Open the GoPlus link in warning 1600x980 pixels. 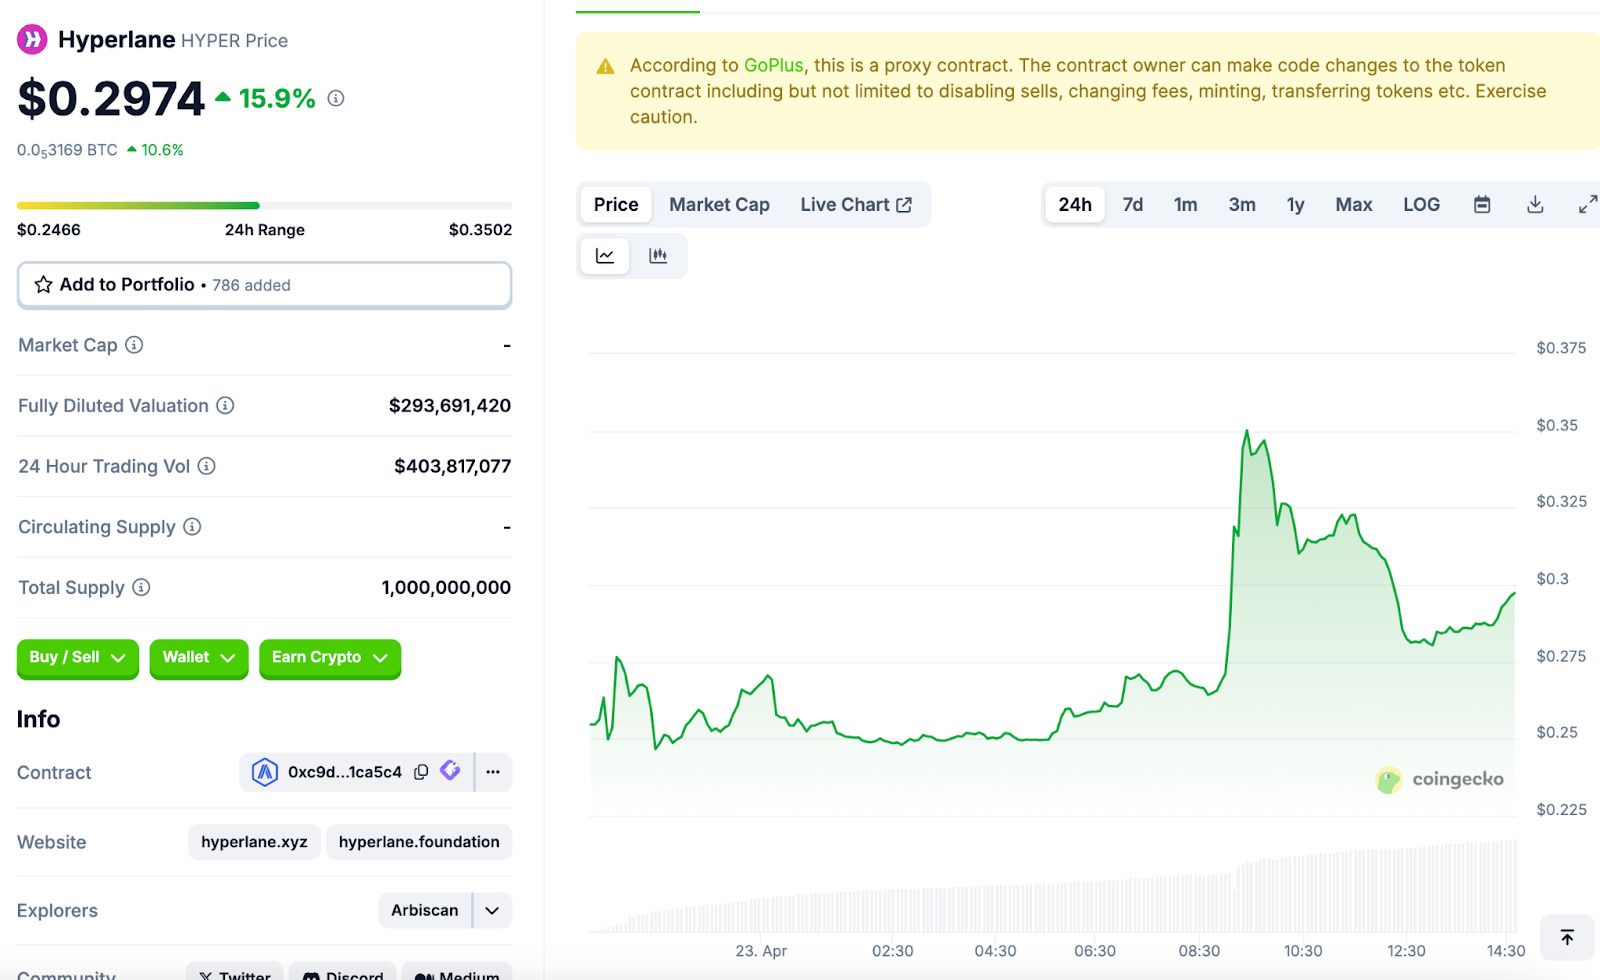773,65
